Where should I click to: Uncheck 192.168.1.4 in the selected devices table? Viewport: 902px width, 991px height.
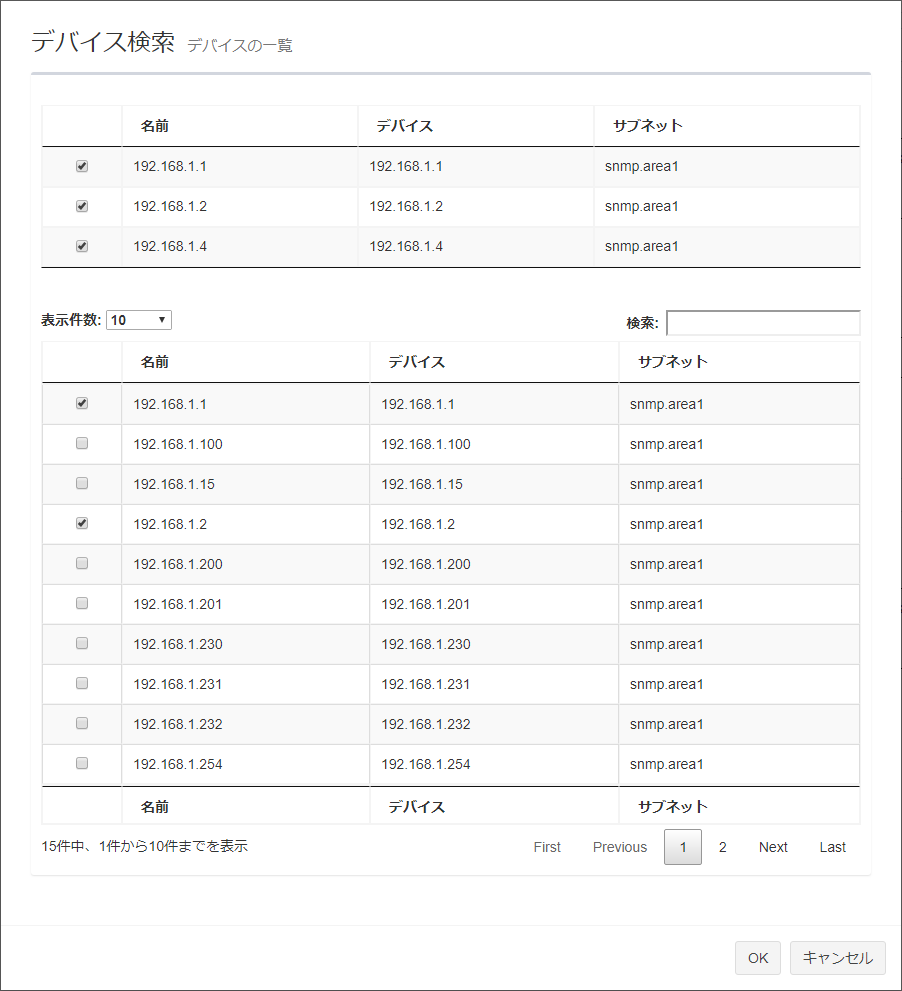coord(82,246)
